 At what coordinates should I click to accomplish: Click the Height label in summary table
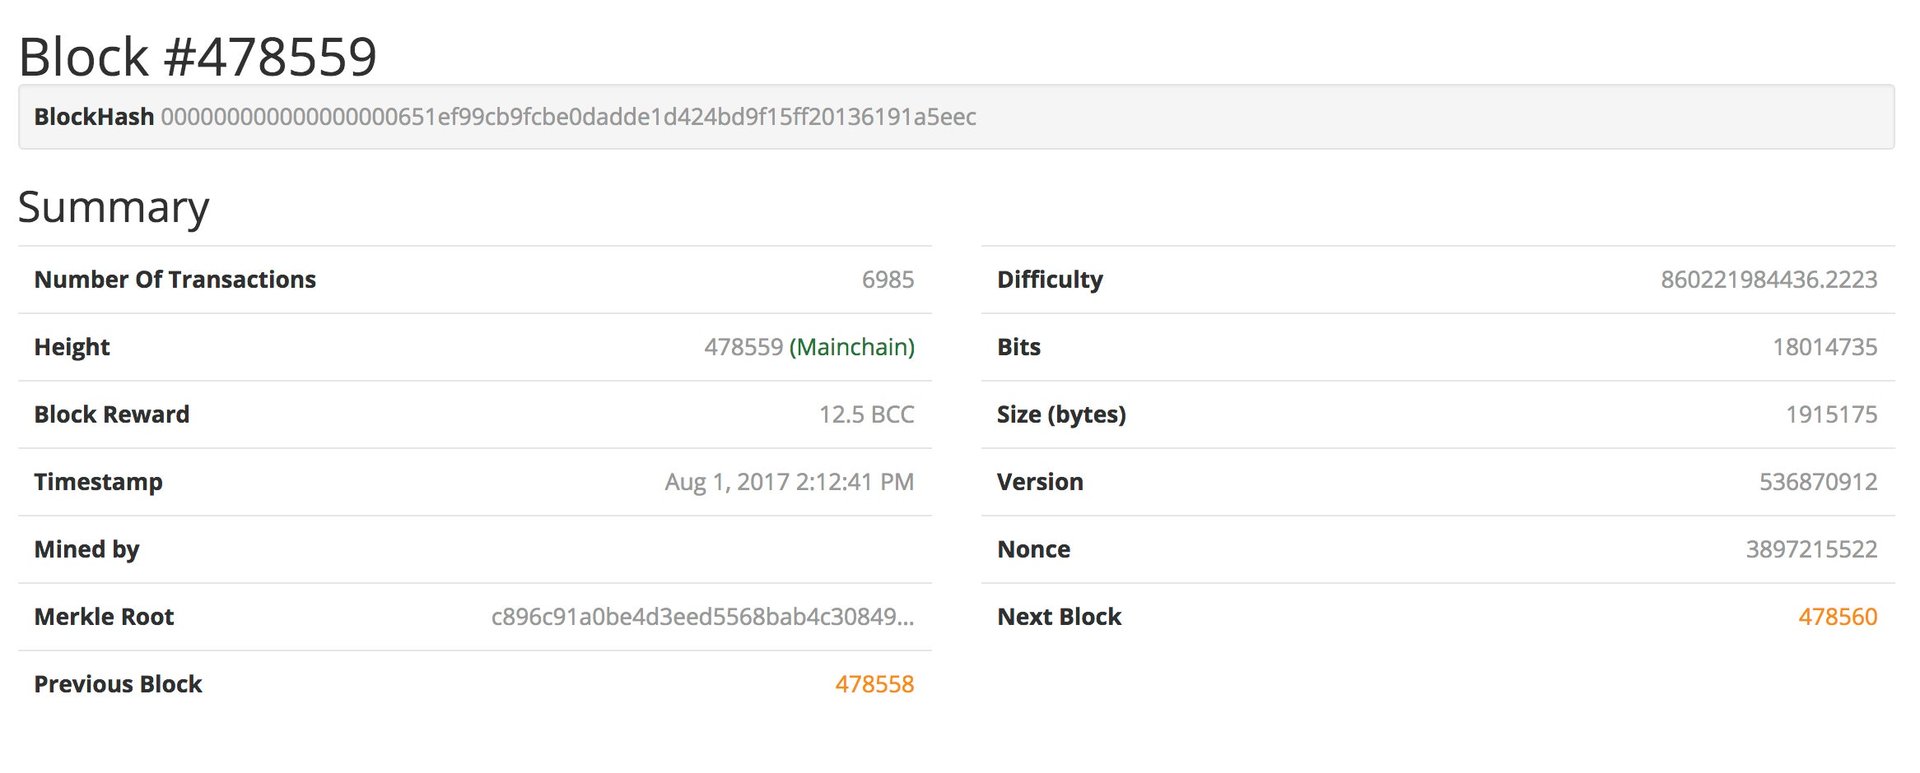pos(72,347)
